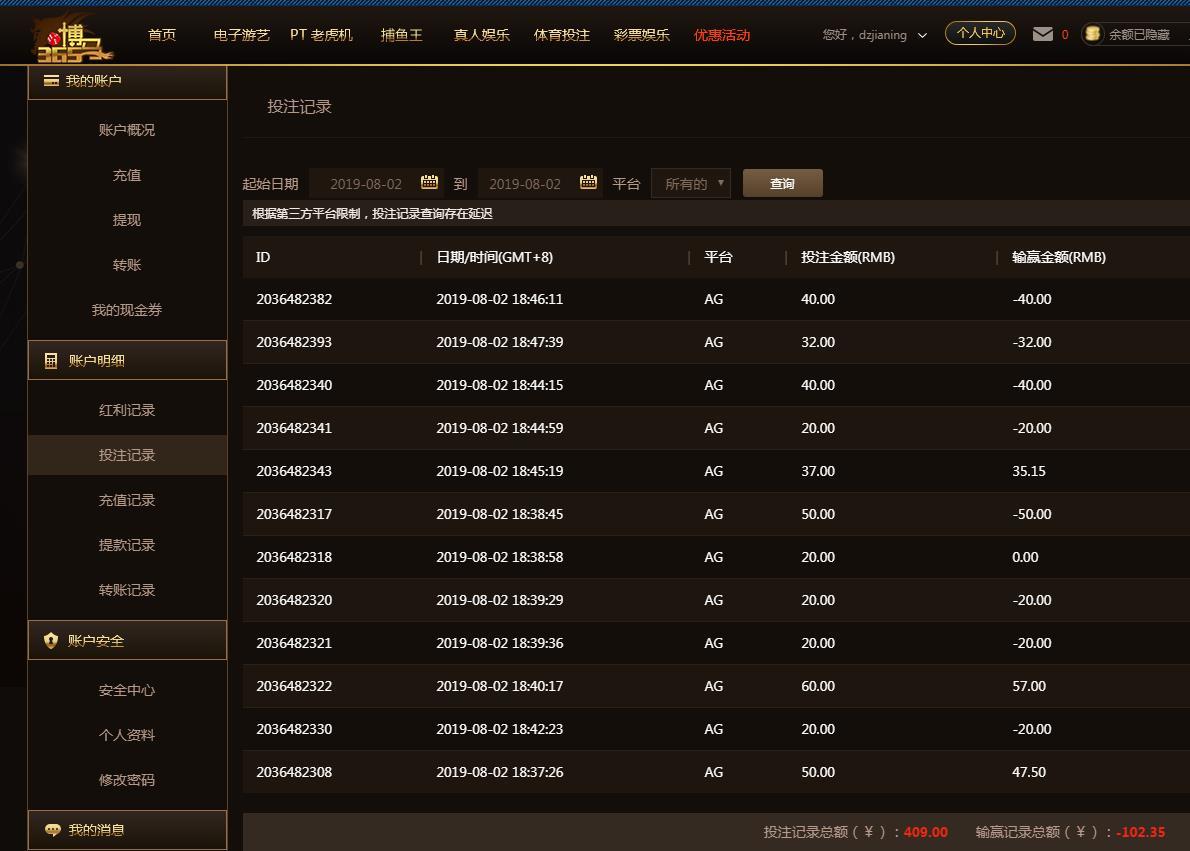Select record ID 2036482341
This screenshot has width=1190, height=851.
point(294,428)
